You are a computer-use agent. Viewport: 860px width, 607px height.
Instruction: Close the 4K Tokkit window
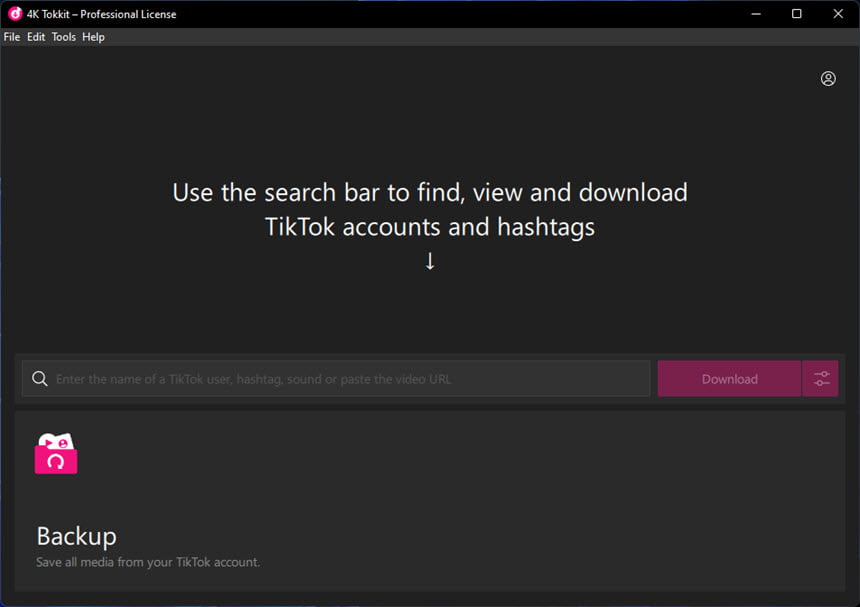pos(838,14)
